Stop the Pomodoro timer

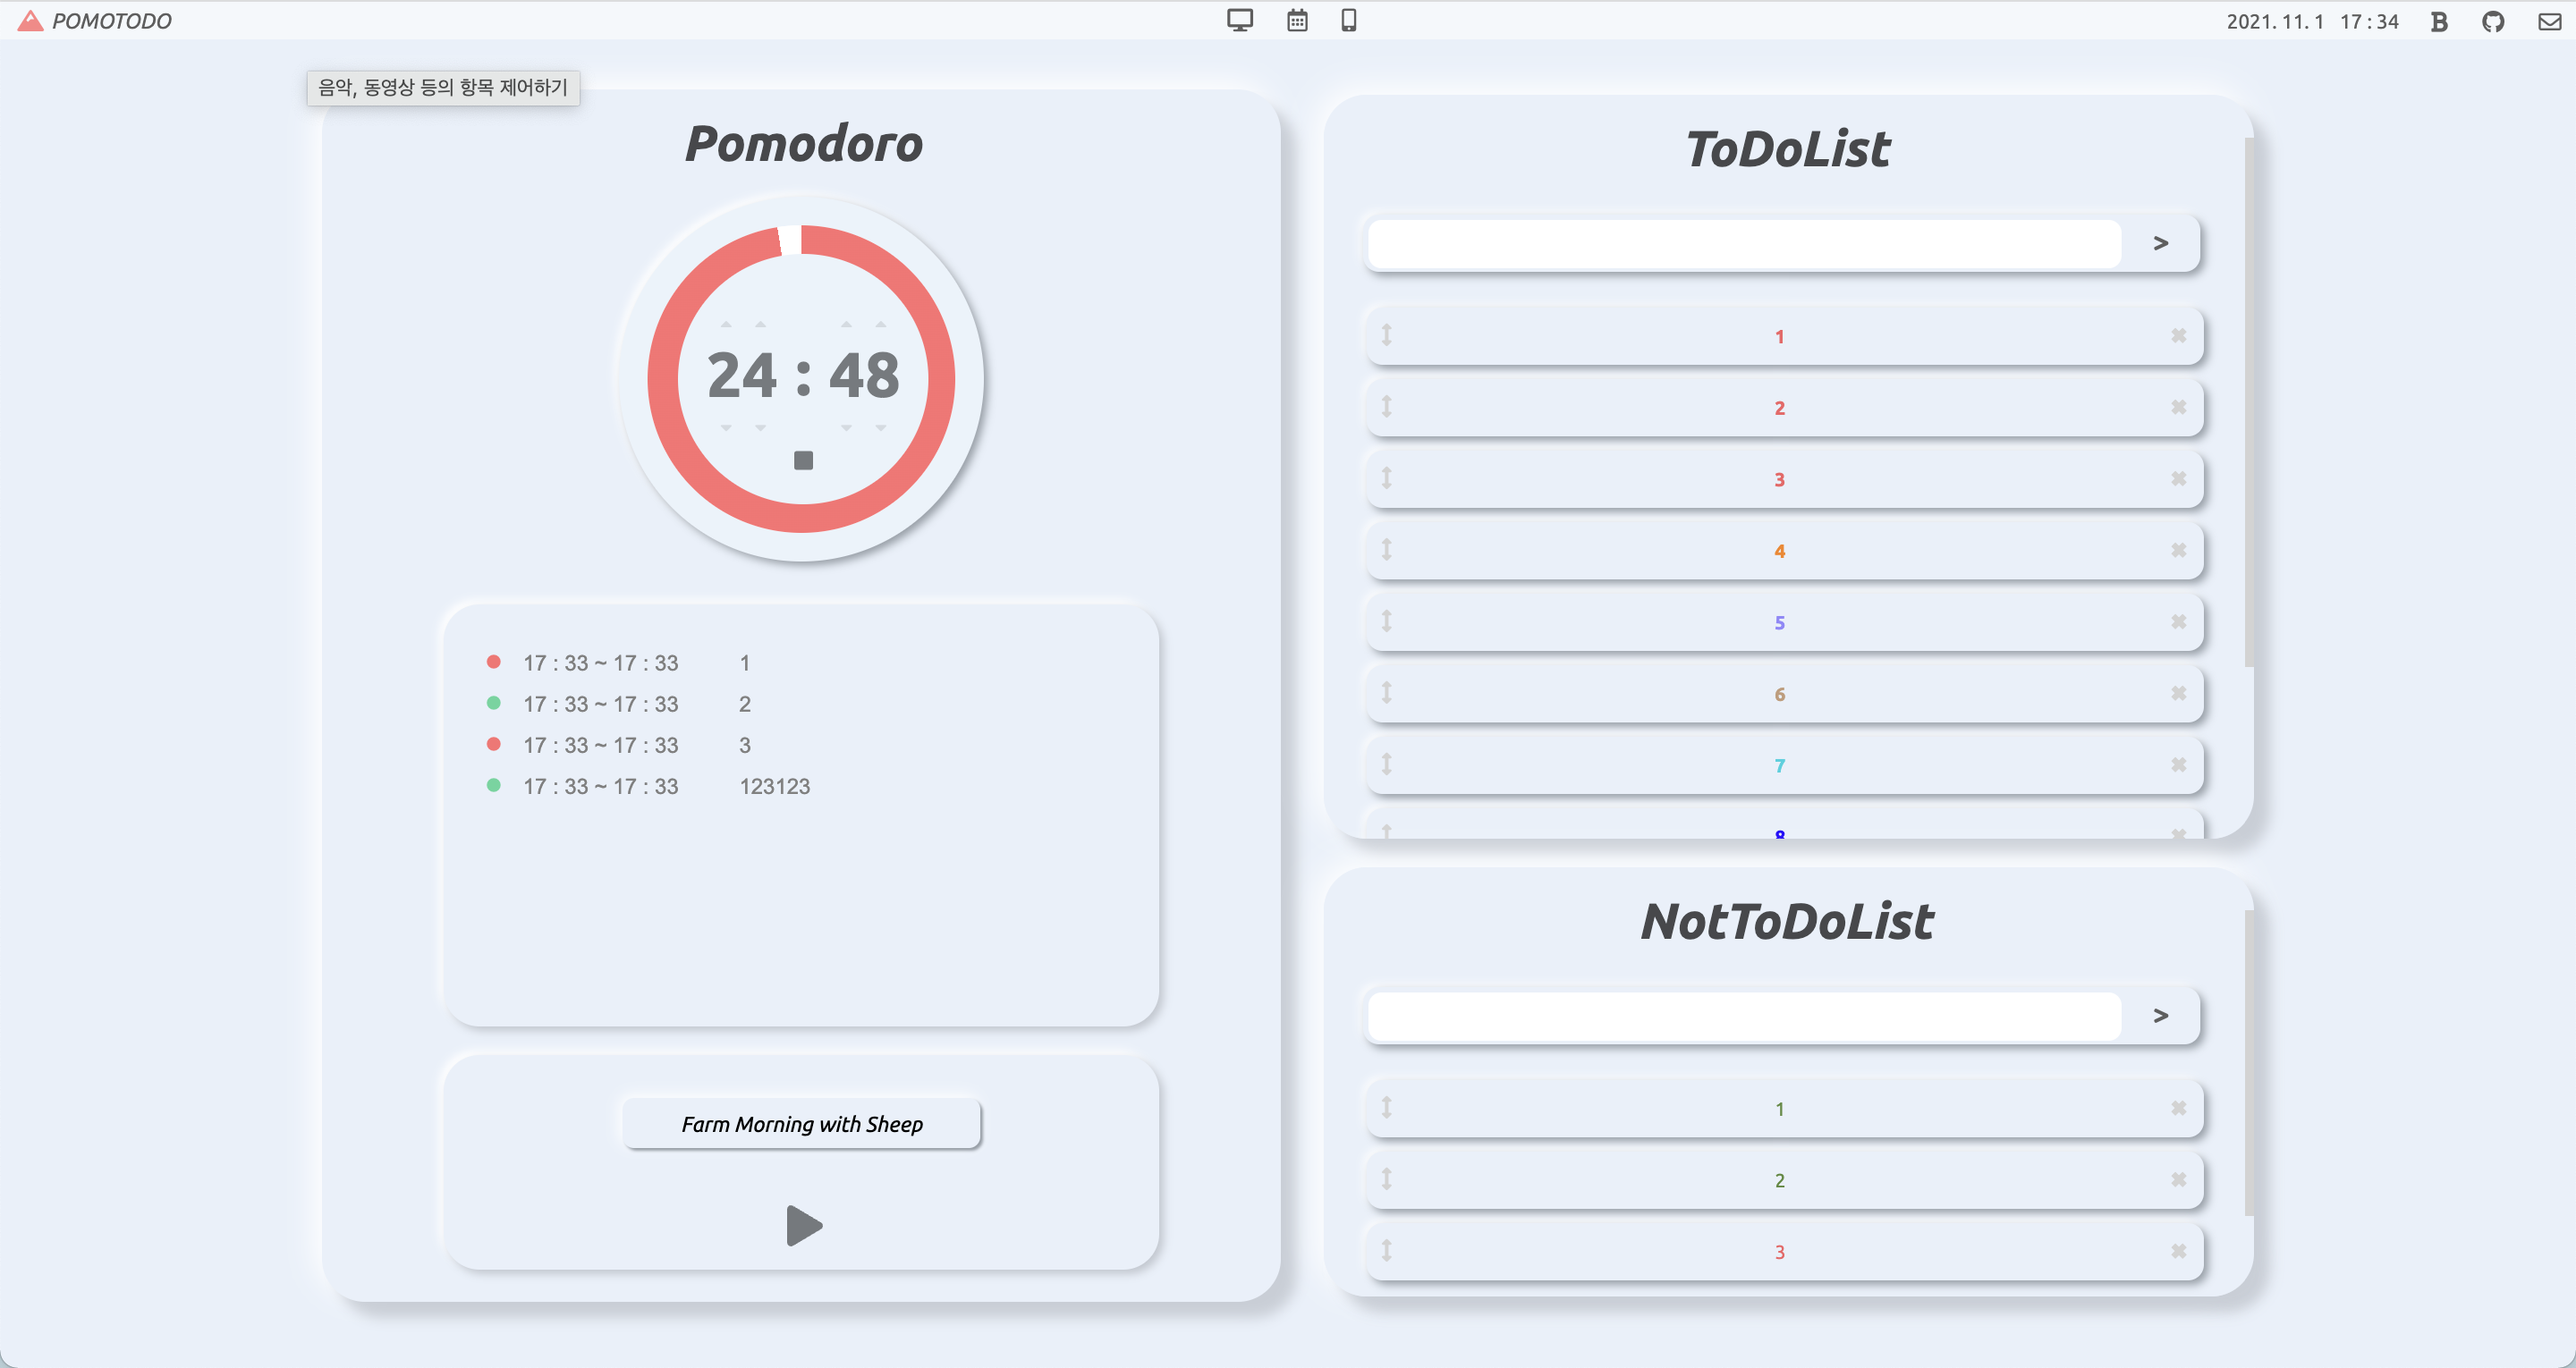click(803, 460)
